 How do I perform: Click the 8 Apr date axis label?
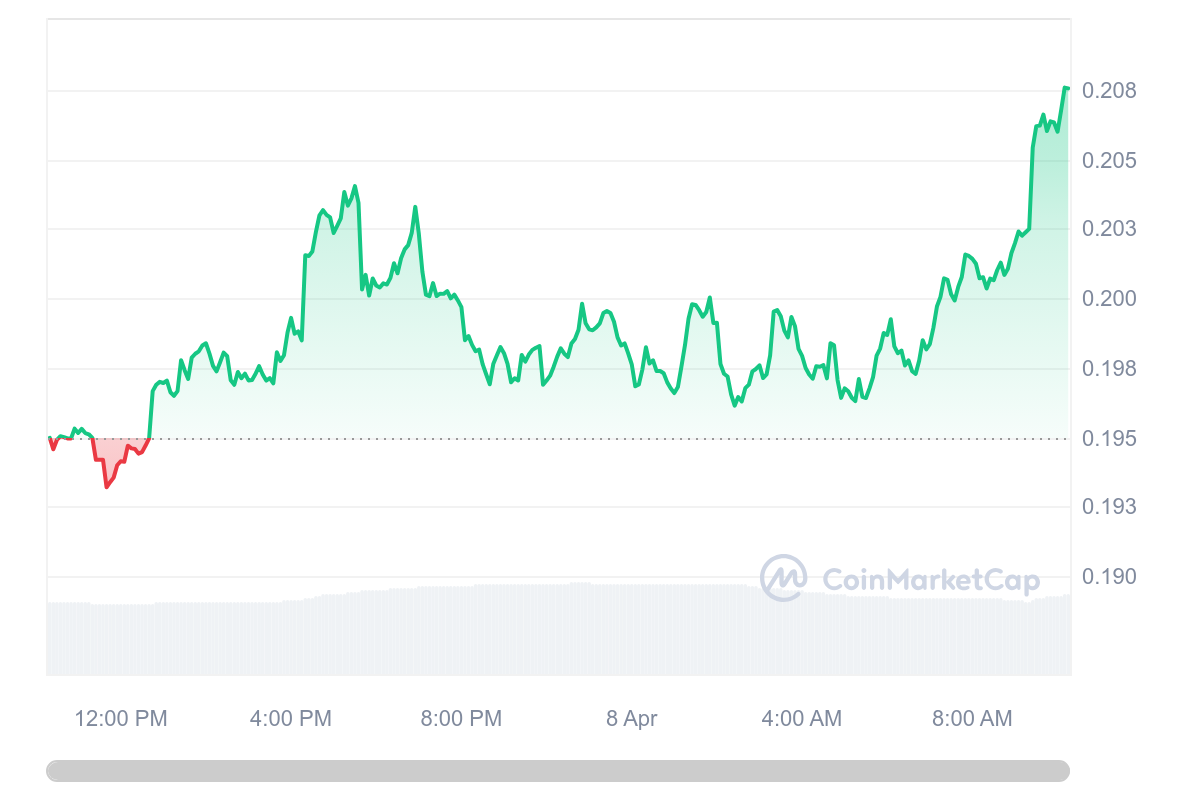(632, 718)
